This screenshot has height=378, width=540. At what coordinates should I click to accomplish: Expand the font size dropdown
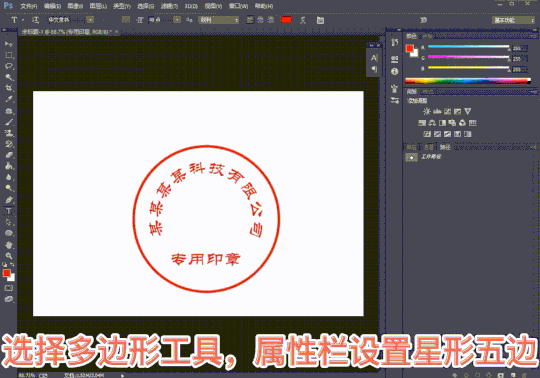click(177, 20)
